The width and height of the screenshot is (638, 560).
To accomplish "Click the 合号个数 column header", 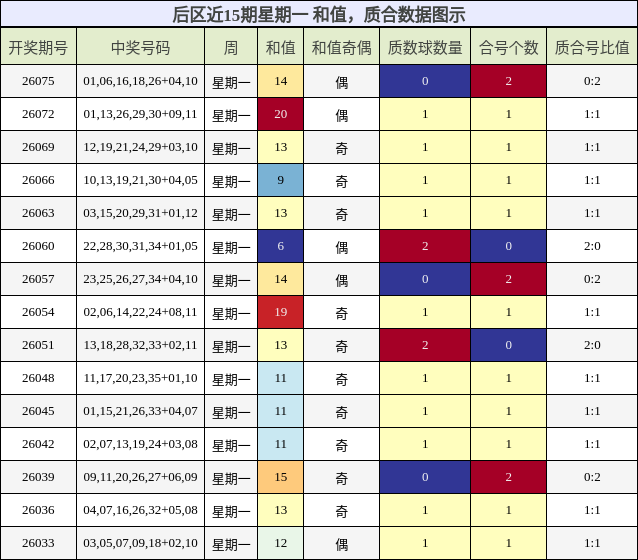I will coord(509,47).
